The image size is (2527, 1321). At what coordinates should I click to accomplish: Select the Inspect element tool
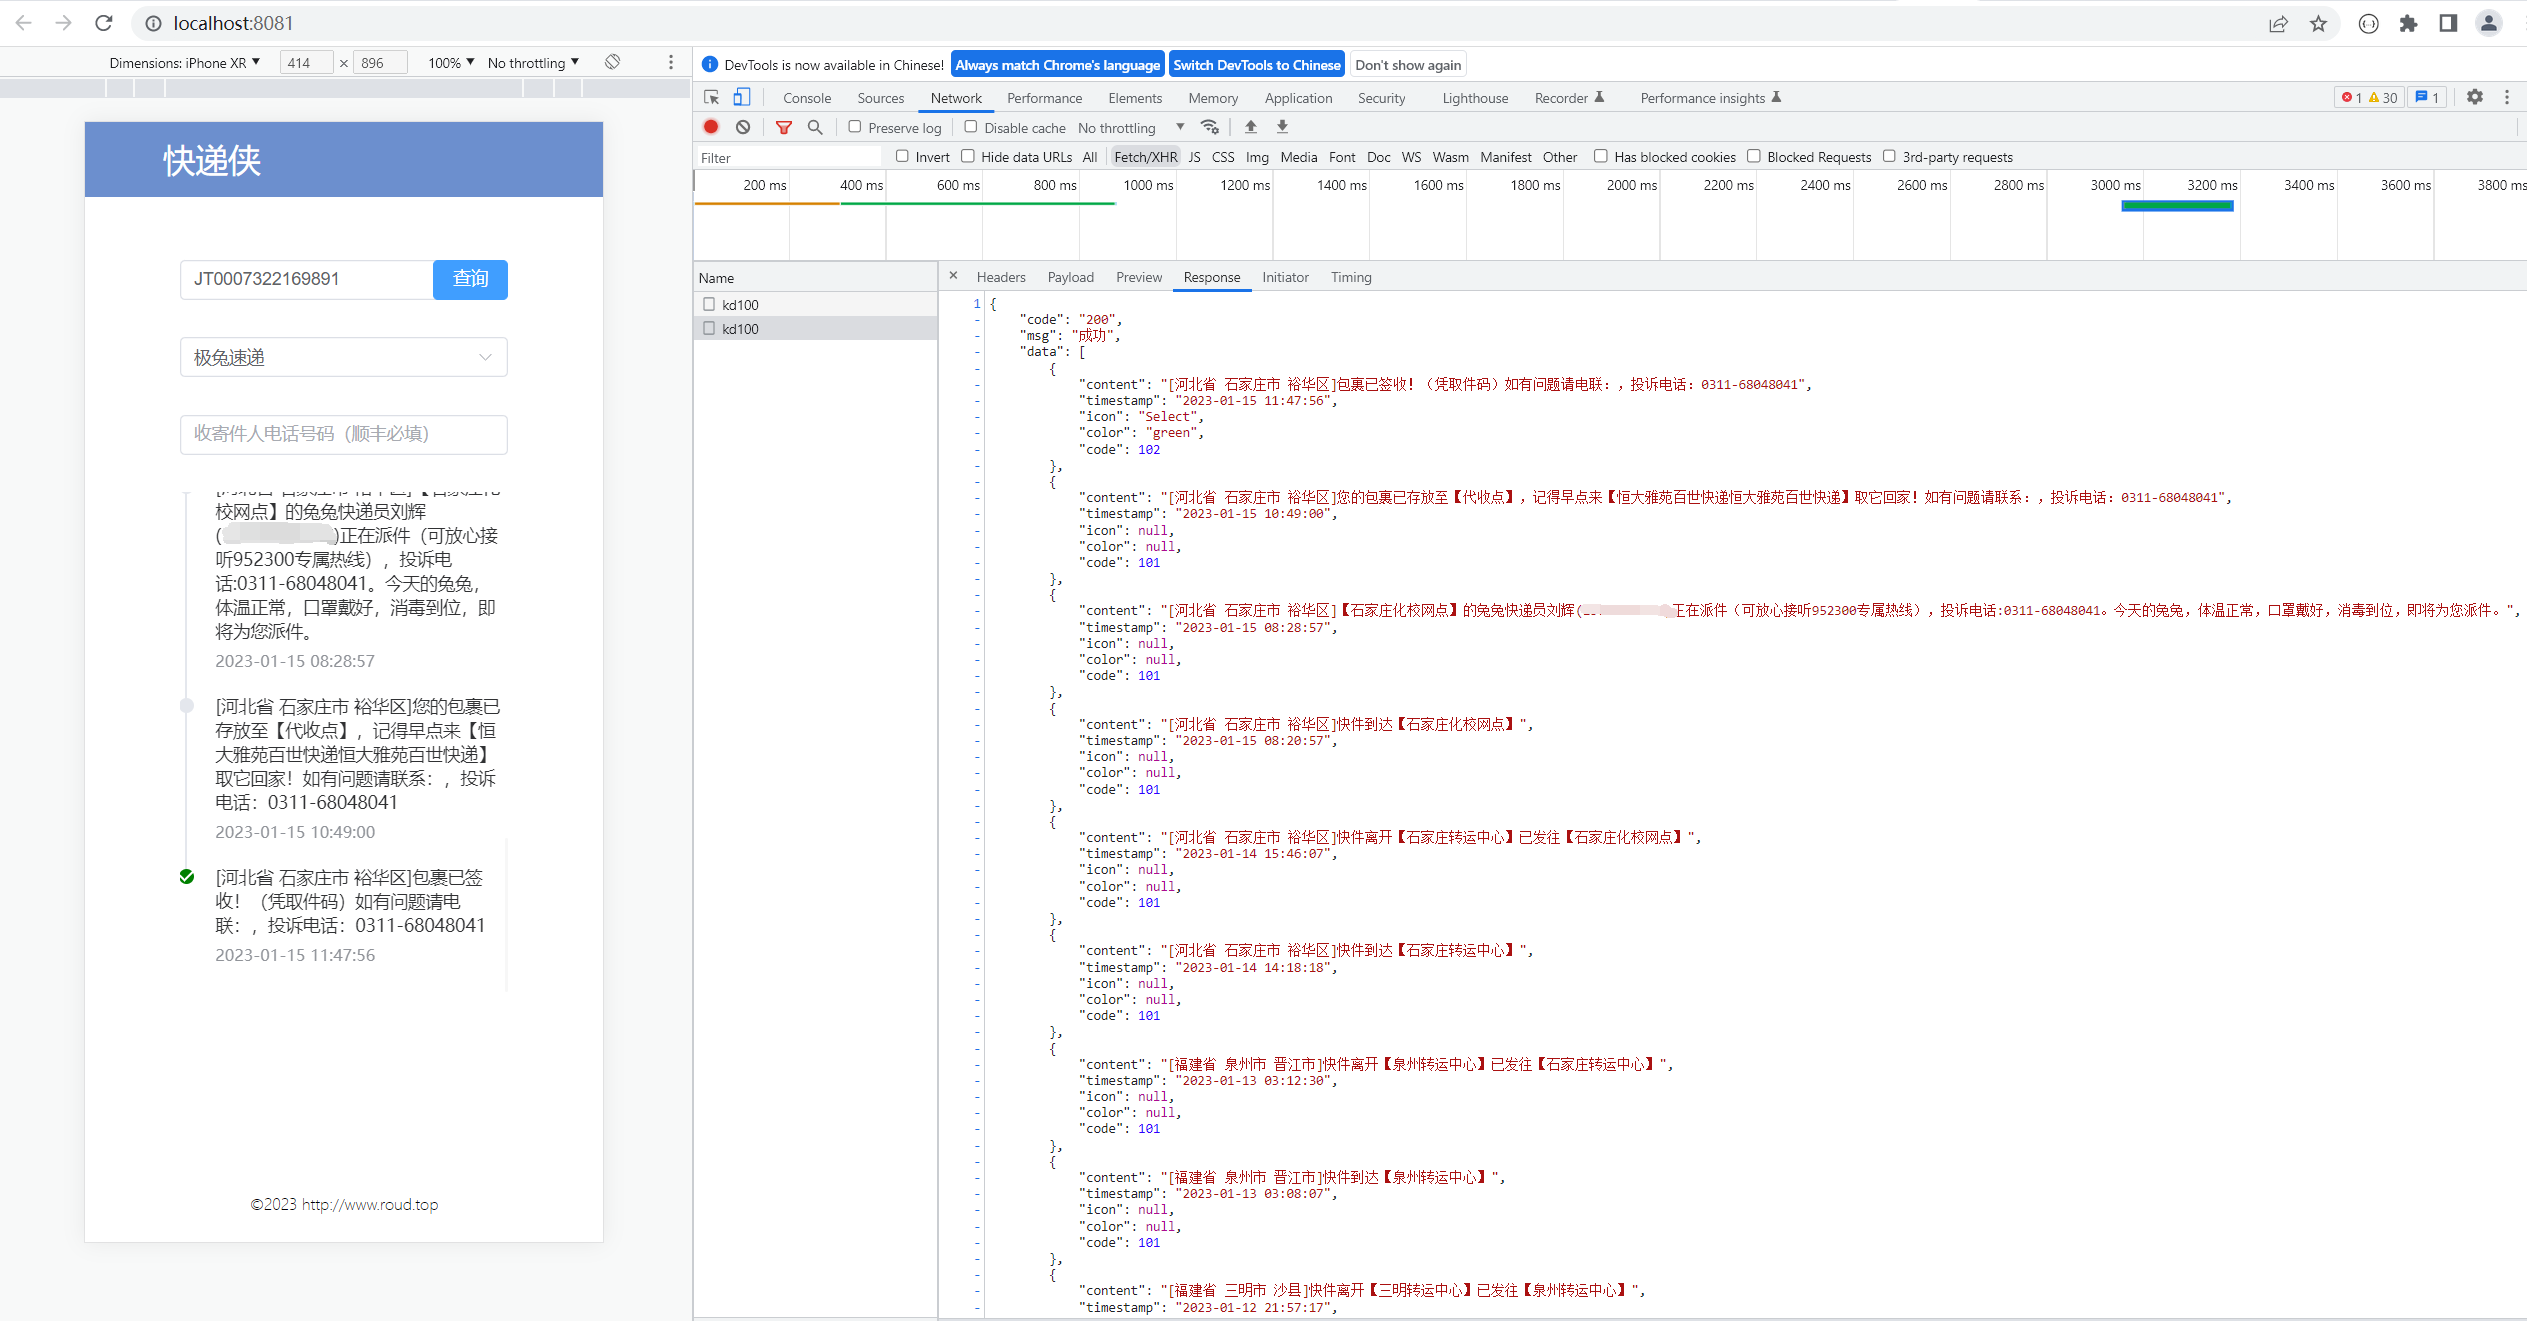click(x=711, y=97)
